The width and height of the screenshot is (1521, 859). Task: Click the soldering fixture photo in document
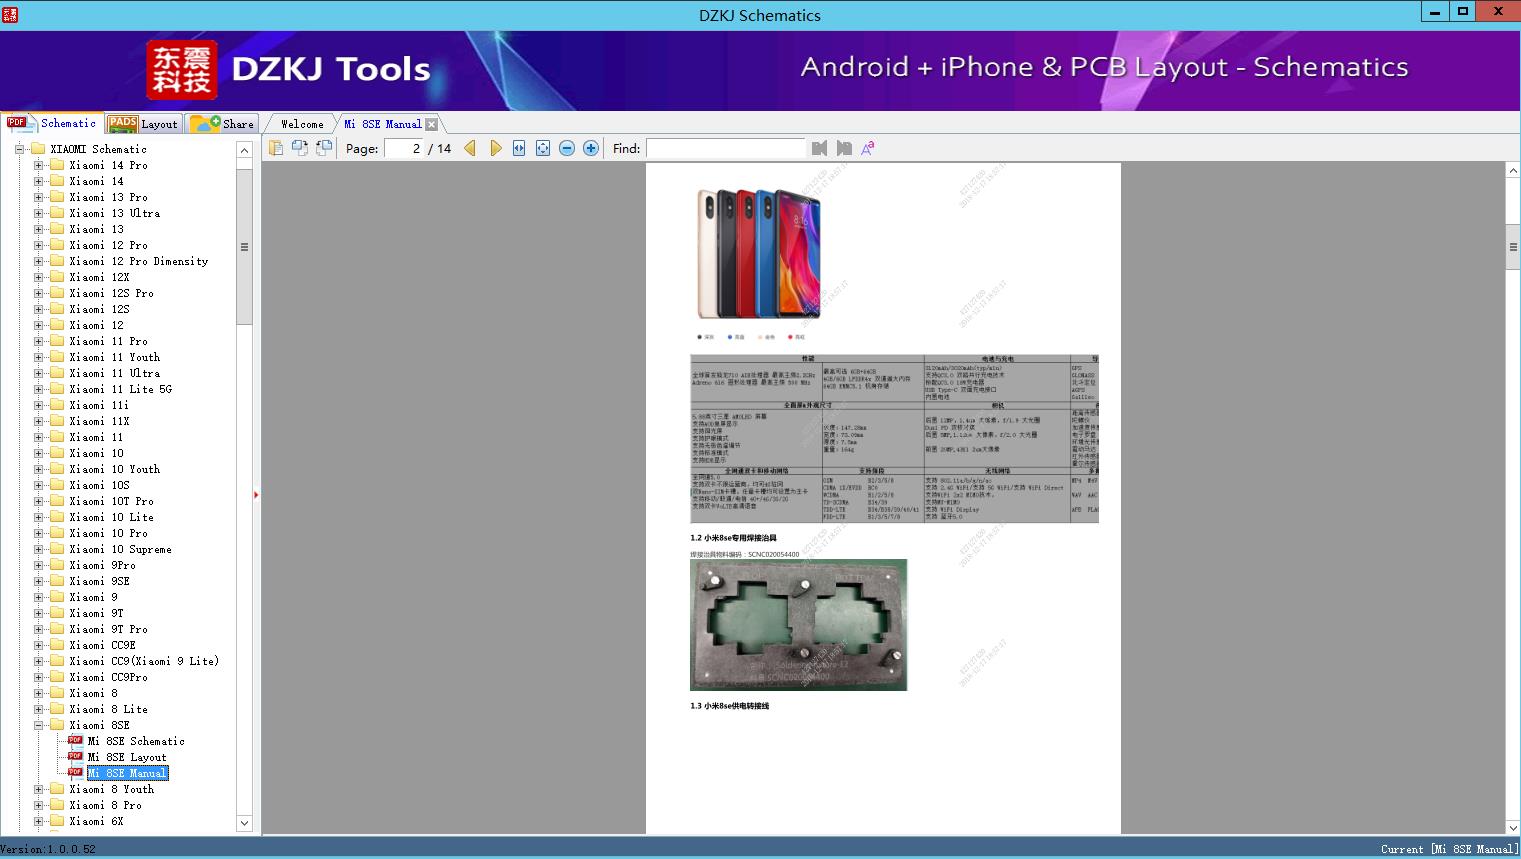point(798,624)
